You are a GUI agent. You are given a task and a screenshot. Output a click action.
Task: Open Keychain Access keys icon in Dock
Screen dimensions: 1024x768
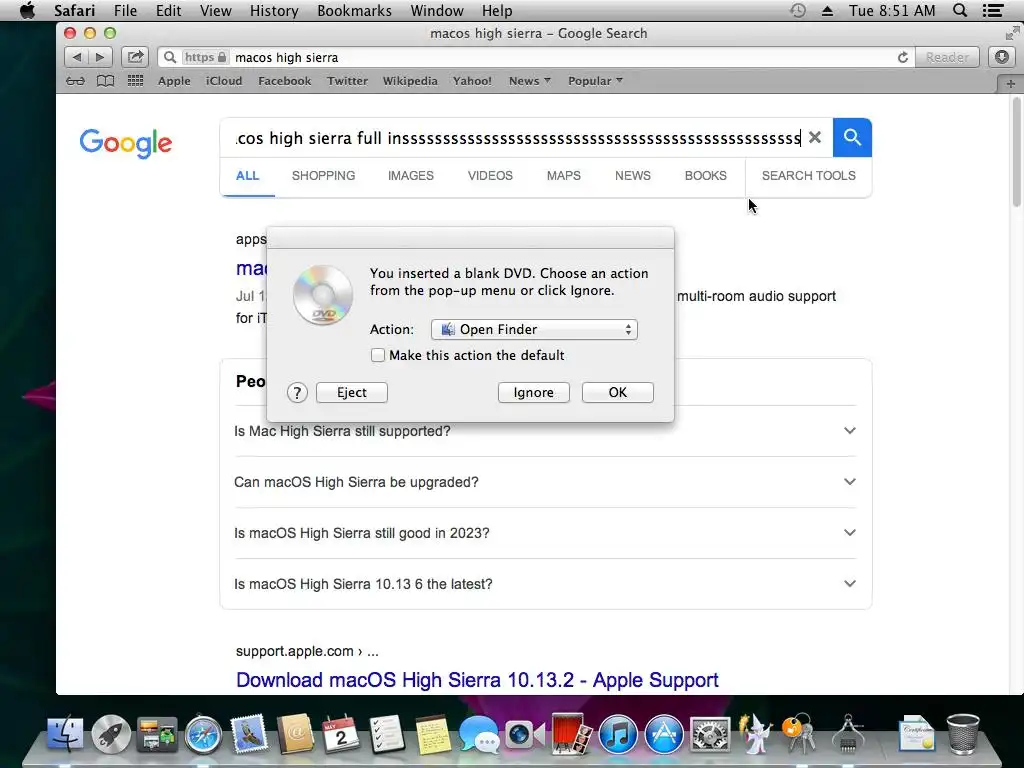[x=800, y=733]
